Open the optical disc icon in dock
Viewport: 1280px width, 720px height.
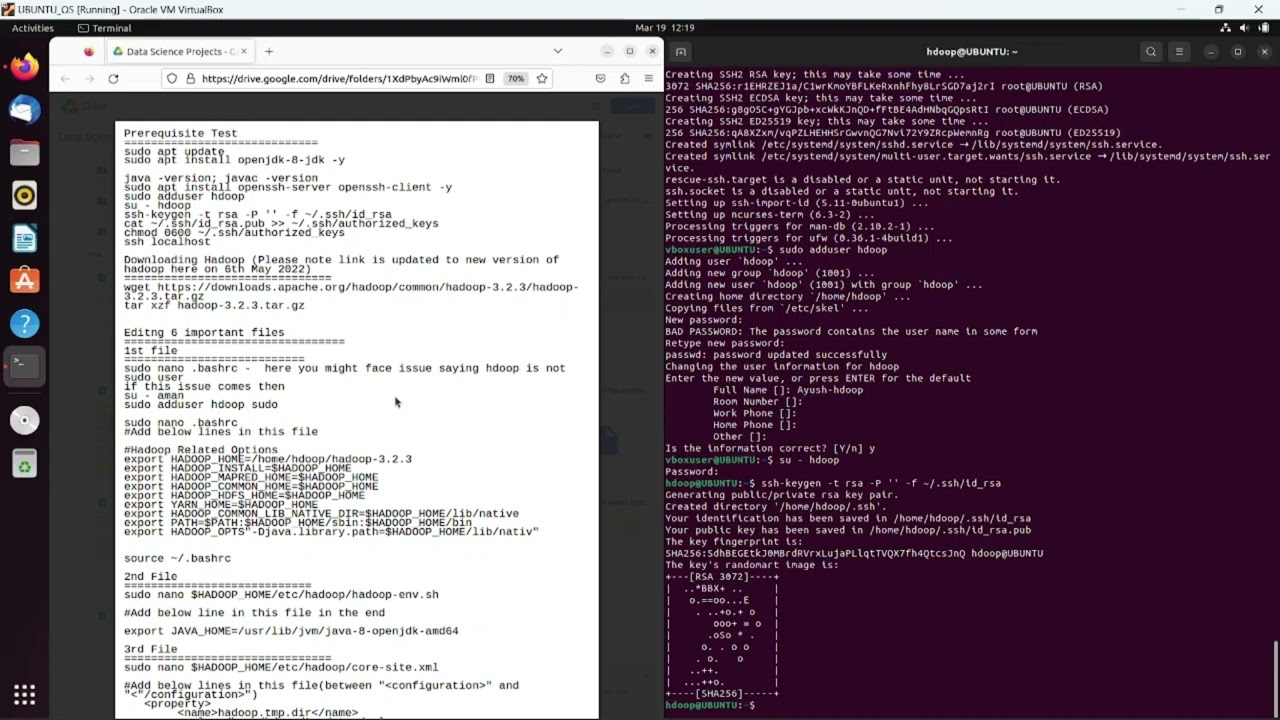pos(24,421)
